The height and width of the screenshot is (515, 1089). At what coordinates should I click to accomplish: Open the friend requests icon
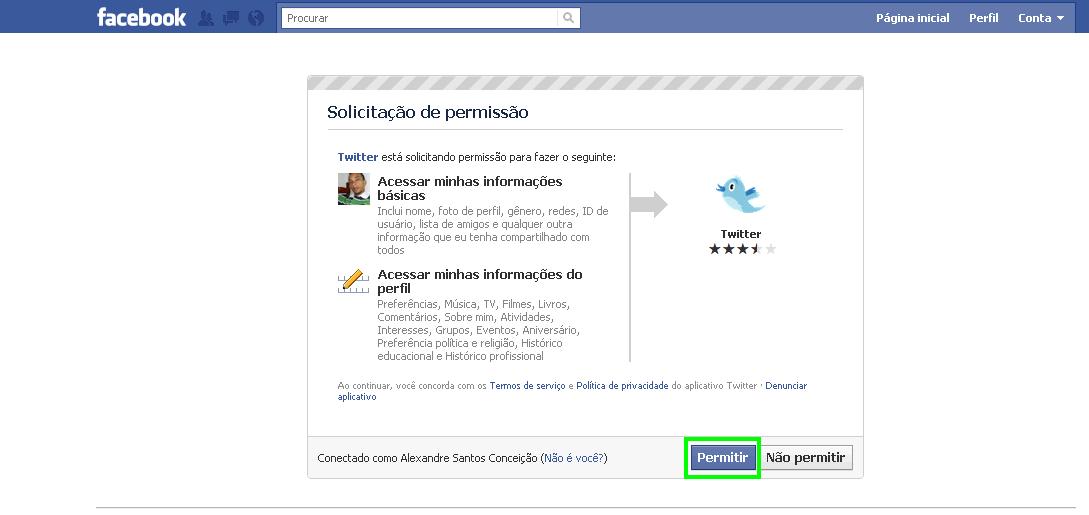(205, 18)
